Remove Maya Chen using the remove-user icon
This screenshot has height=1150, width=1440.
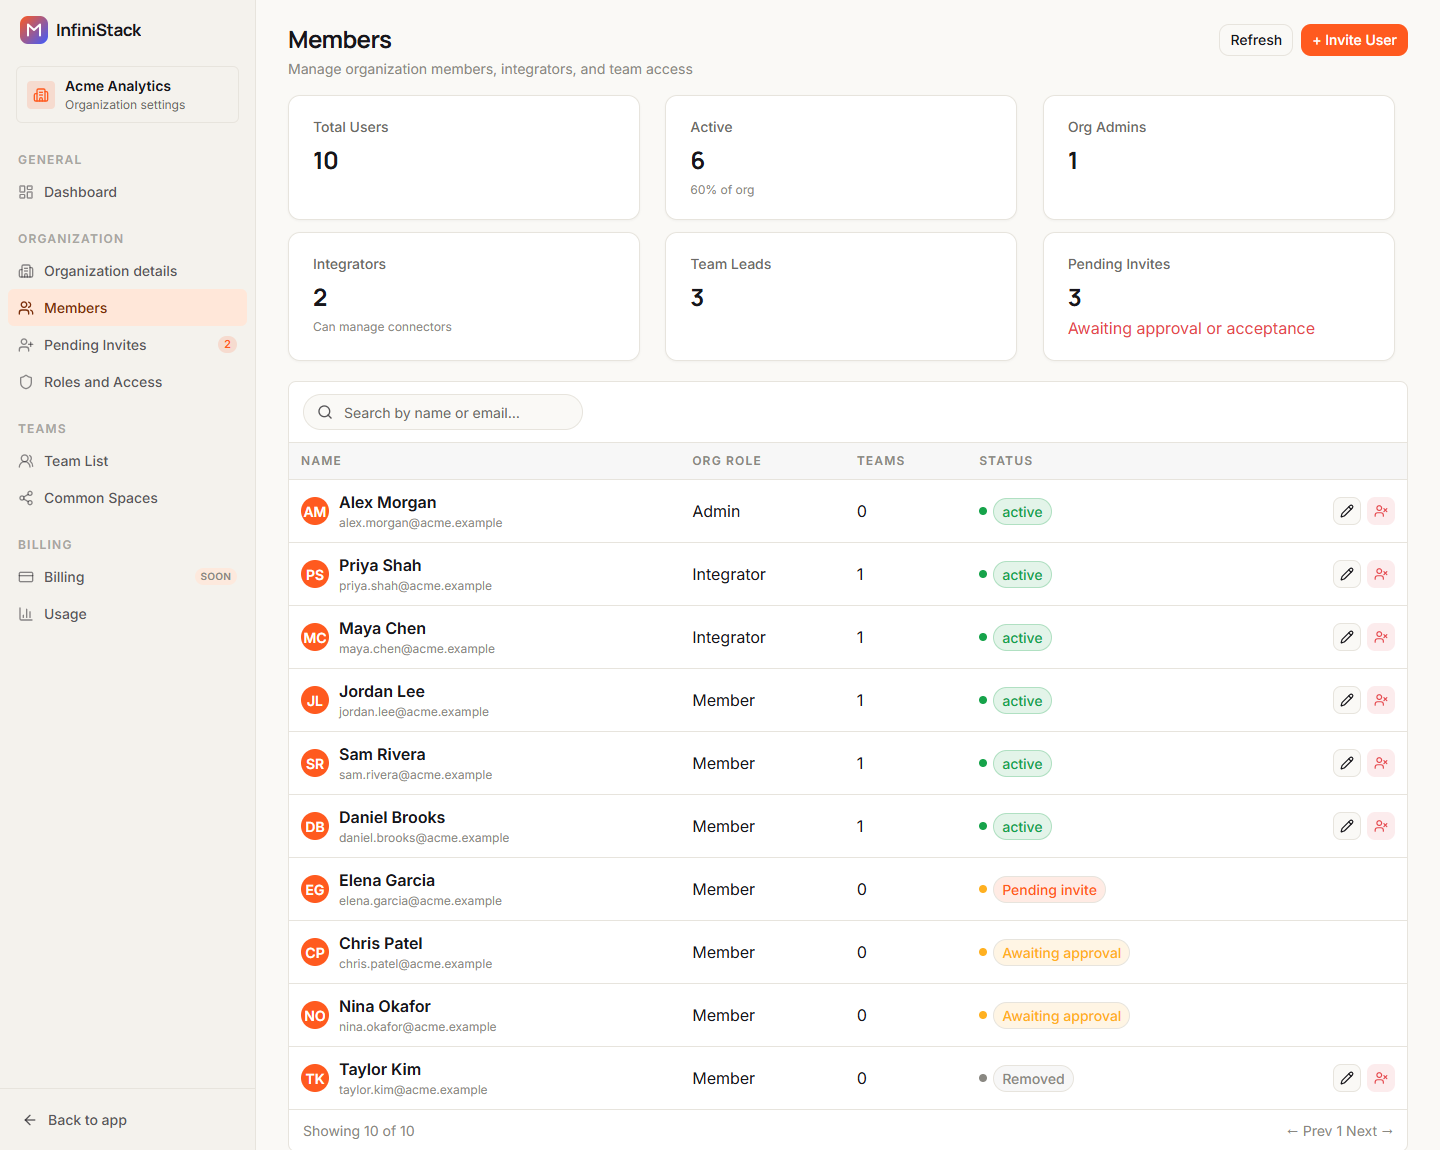1381,637
